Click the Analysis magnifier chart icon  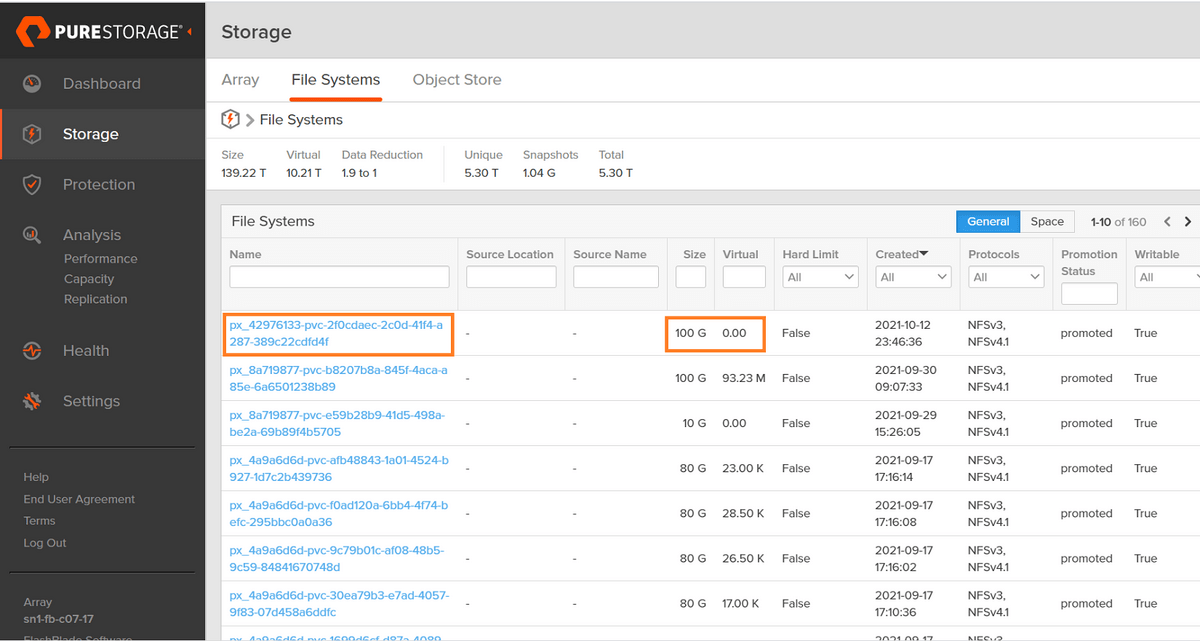coord(32,235)
